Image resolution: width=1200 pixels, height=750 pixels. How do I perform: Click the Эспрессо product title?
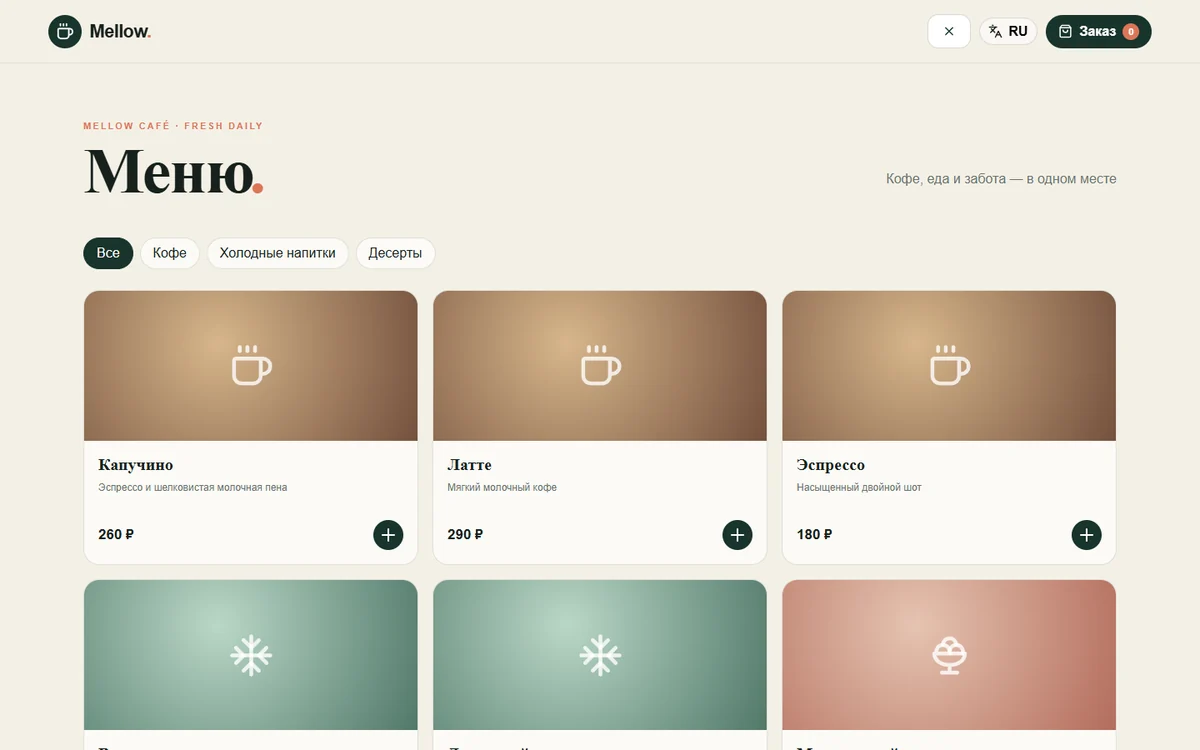coord(831,465)
